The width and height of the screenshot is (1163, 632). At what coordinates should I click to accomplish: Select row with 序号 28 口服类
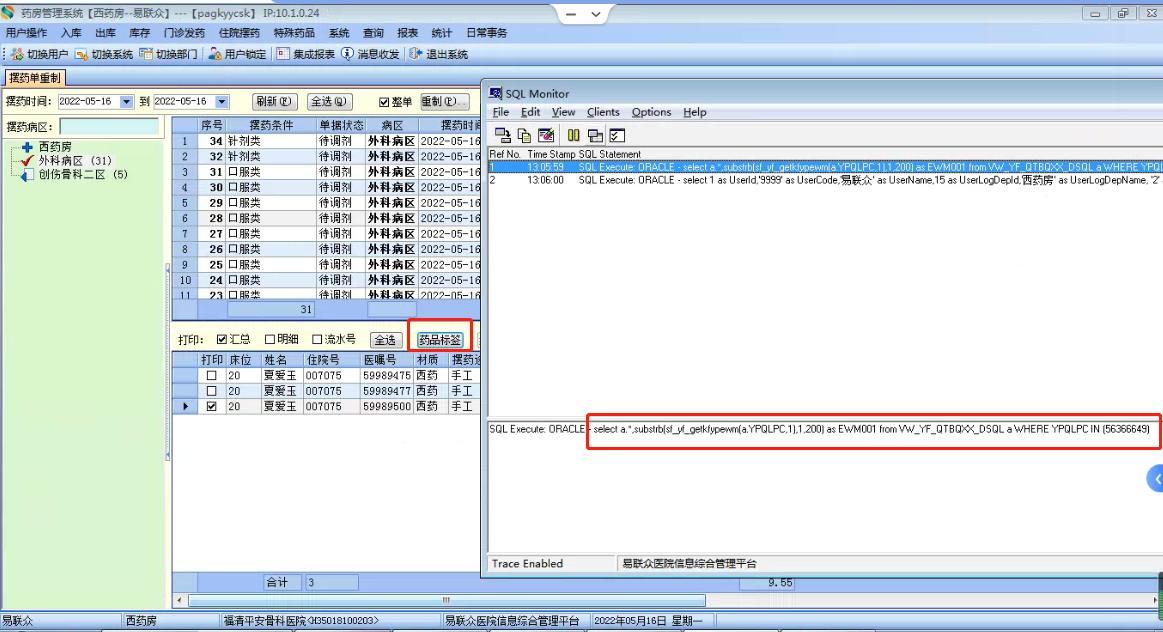(326, 218)
